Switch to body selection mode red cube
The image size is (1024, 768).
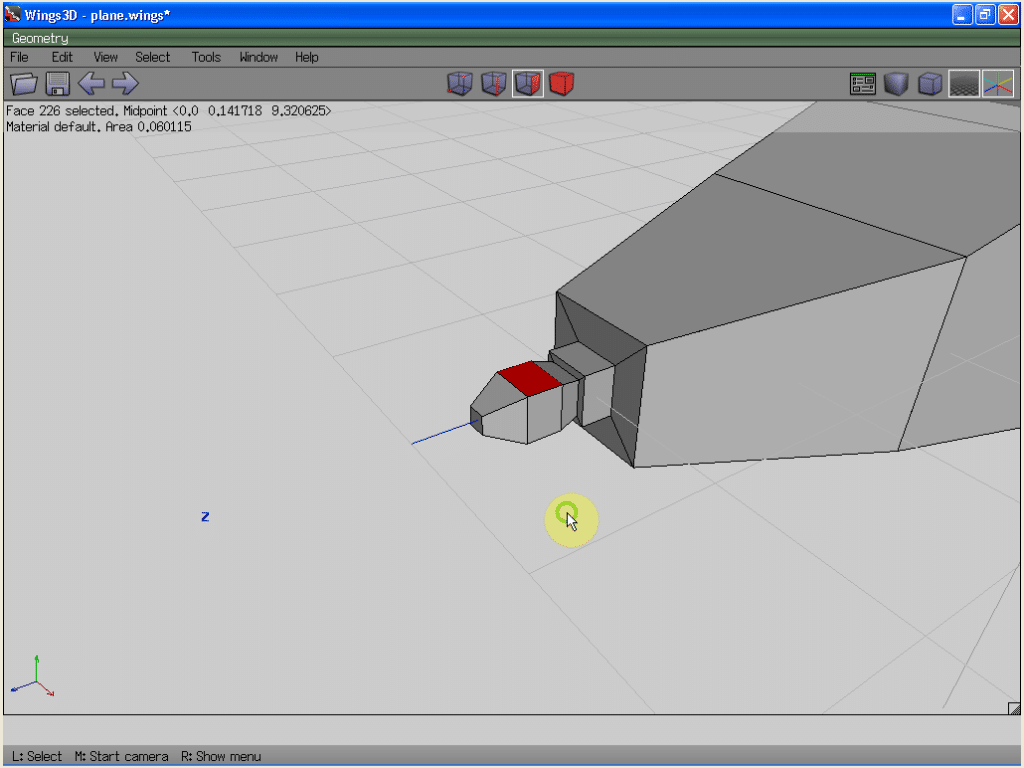(x=562, y=84)
